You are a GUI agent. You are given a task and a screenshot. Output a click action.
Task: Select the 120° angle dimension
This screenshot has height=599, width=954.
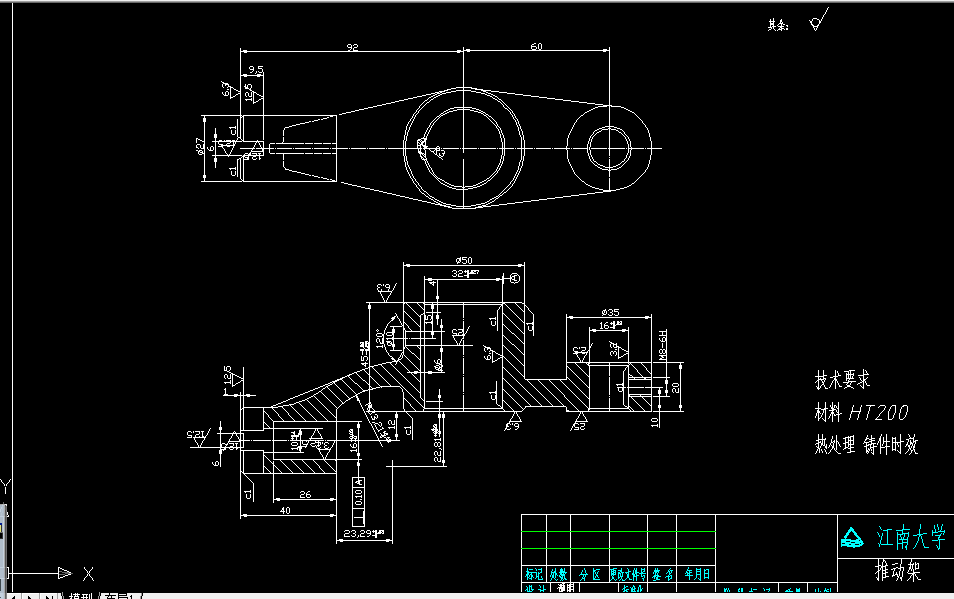pyautogui.click(x=380, y=338)
